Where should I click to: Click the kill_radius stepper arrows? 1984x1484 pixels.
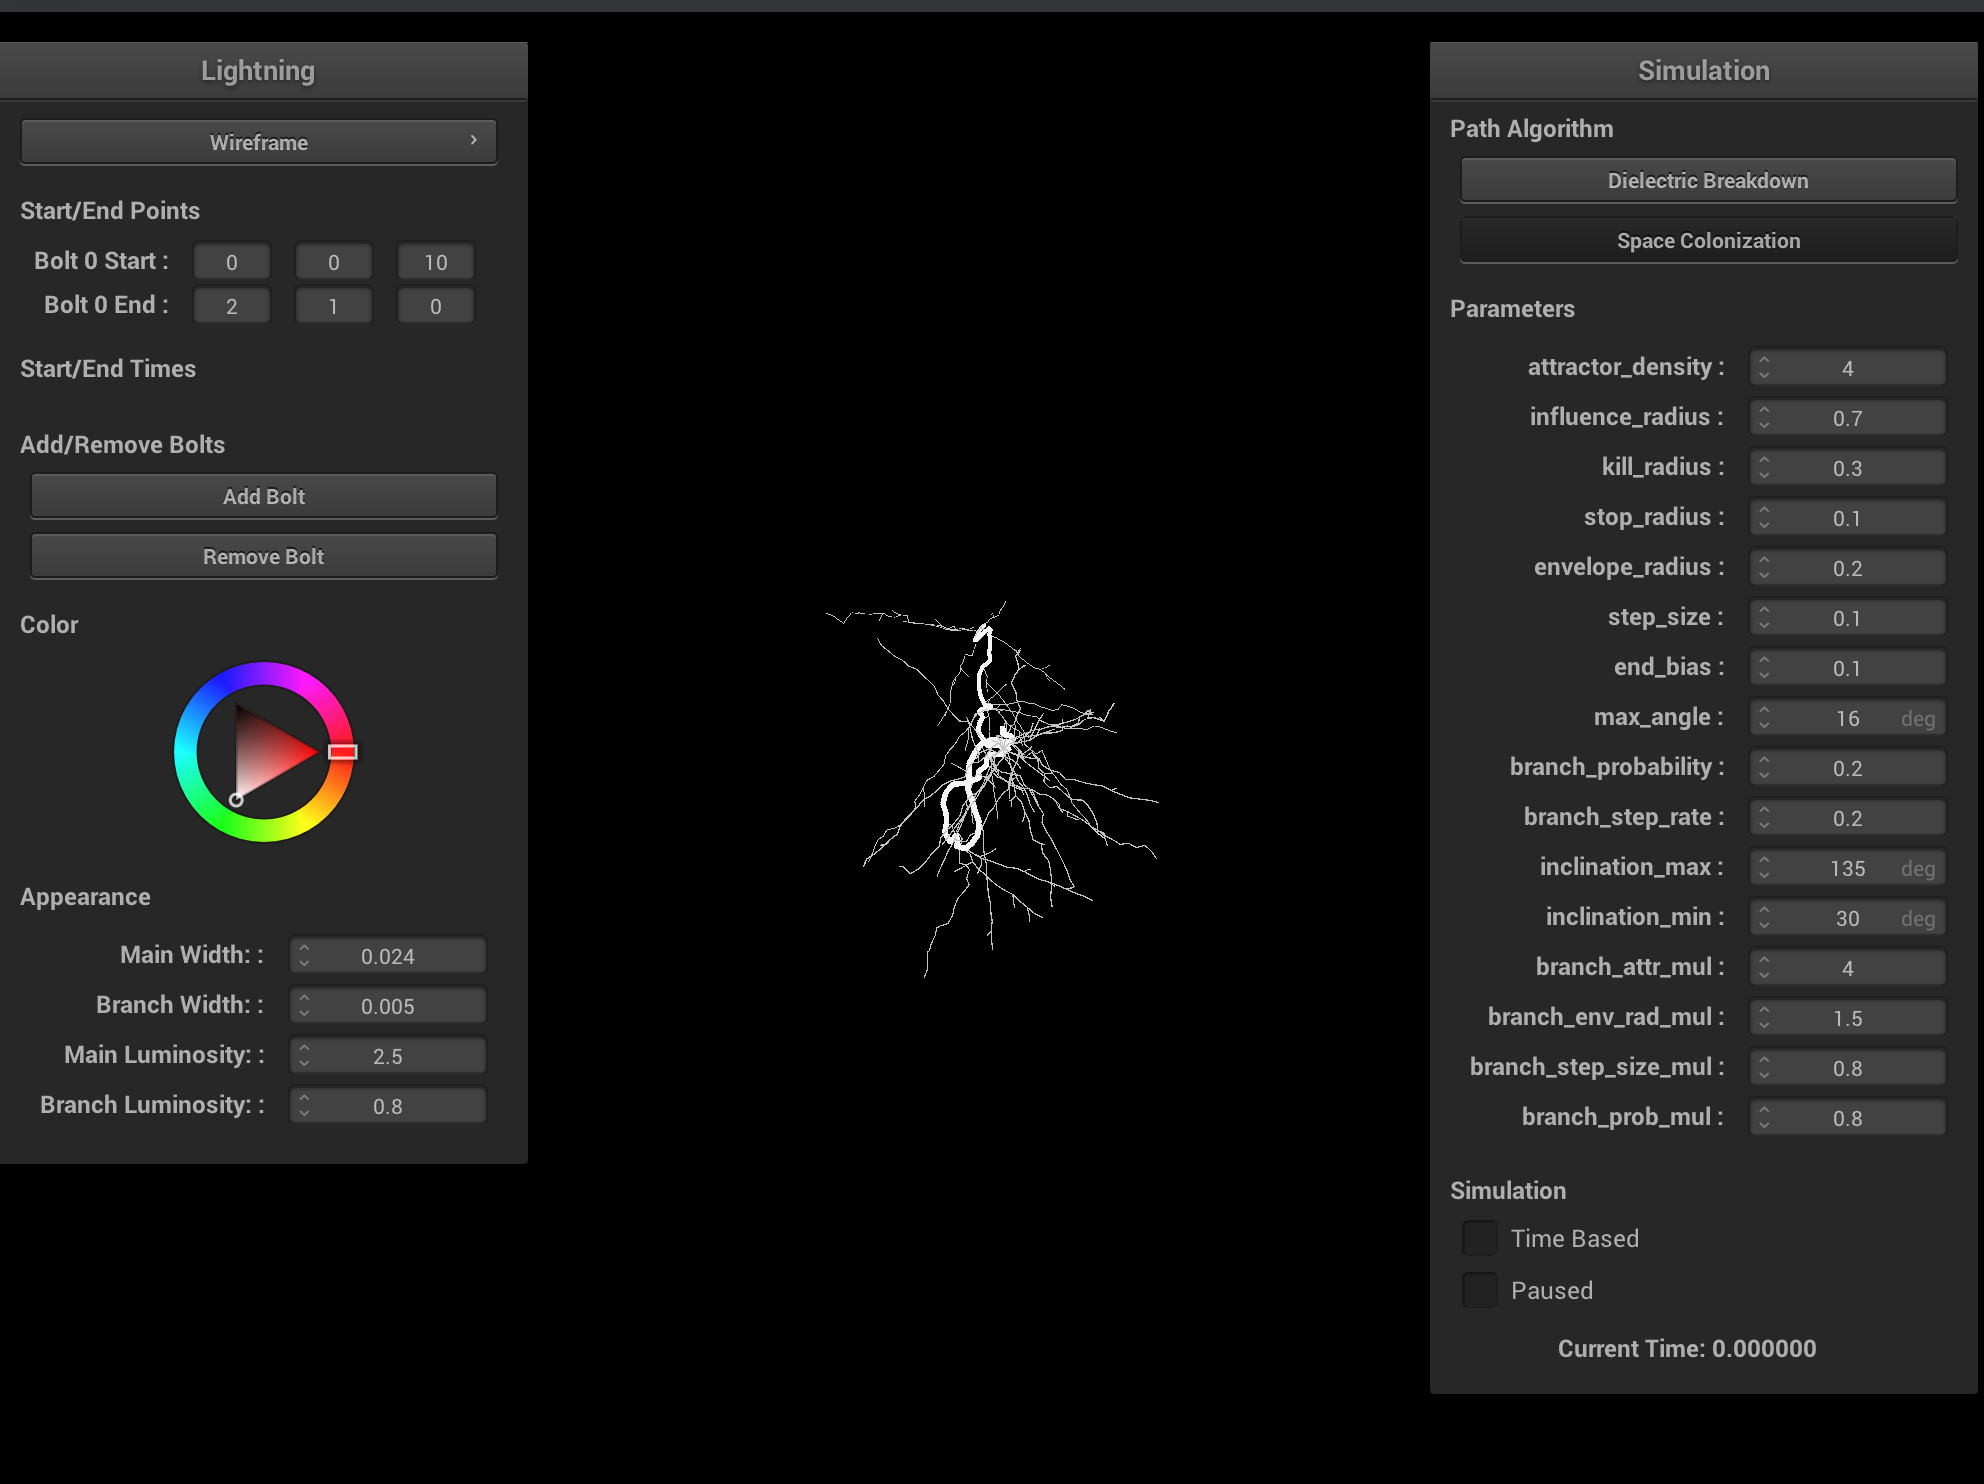click(x=1764, y=468)
